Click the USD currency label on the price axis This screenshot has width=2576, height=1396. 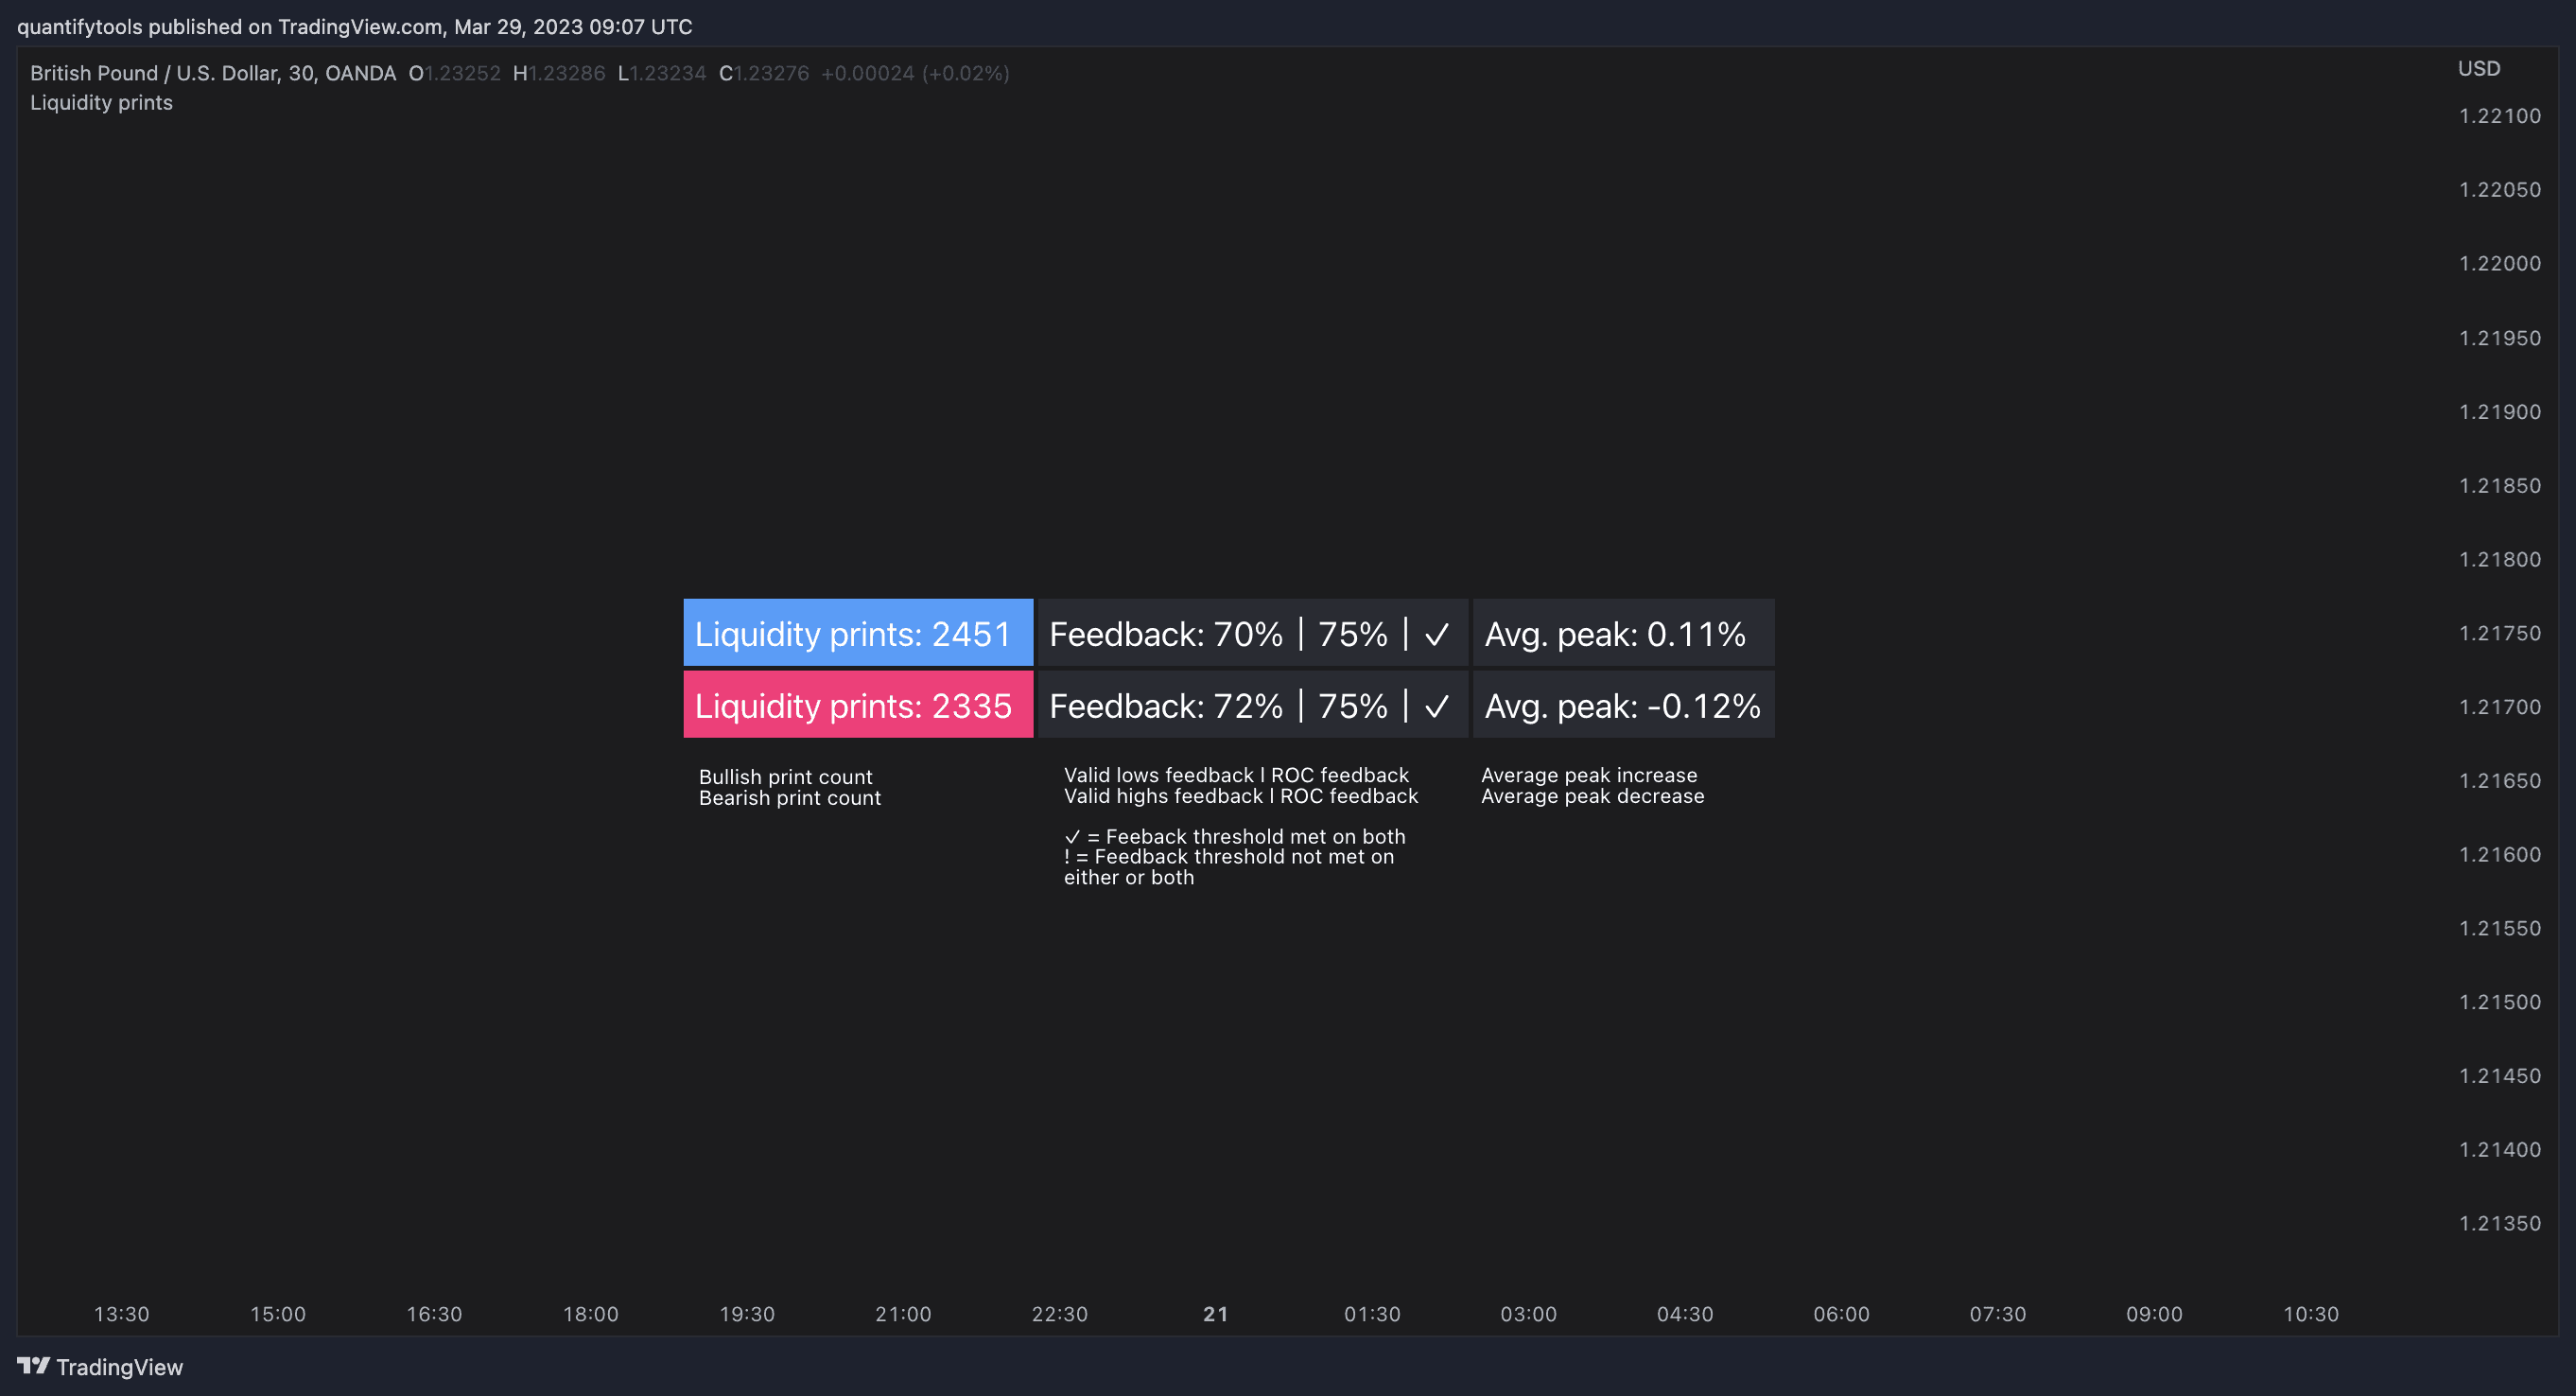pyautogui.click(x=2478, y=68)
